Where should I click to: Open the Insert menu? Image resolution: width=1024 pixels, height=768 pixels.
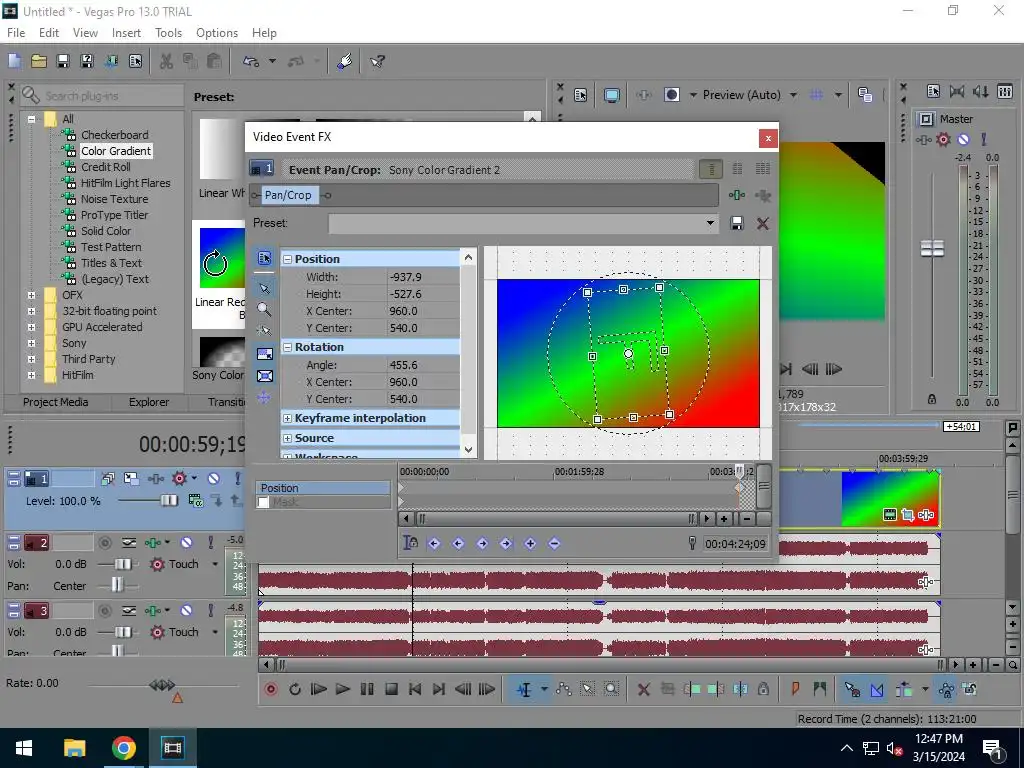click(x=126, y=33)
